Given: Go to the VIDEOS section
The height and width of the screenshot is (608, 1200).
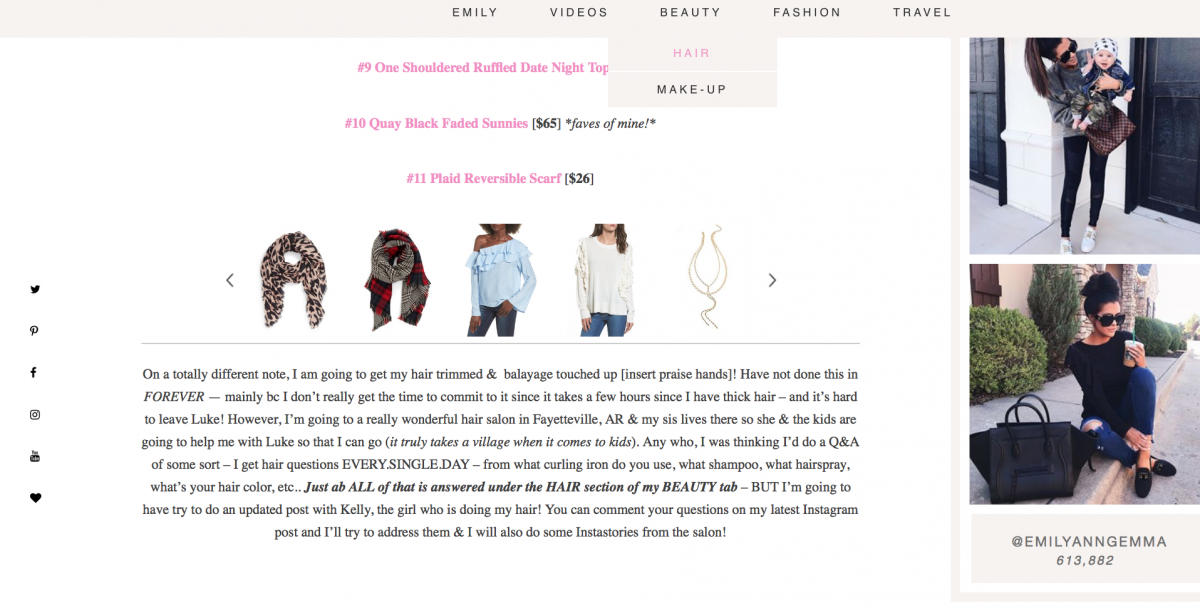Looking at the screenshot, I should tap(579, 13).
